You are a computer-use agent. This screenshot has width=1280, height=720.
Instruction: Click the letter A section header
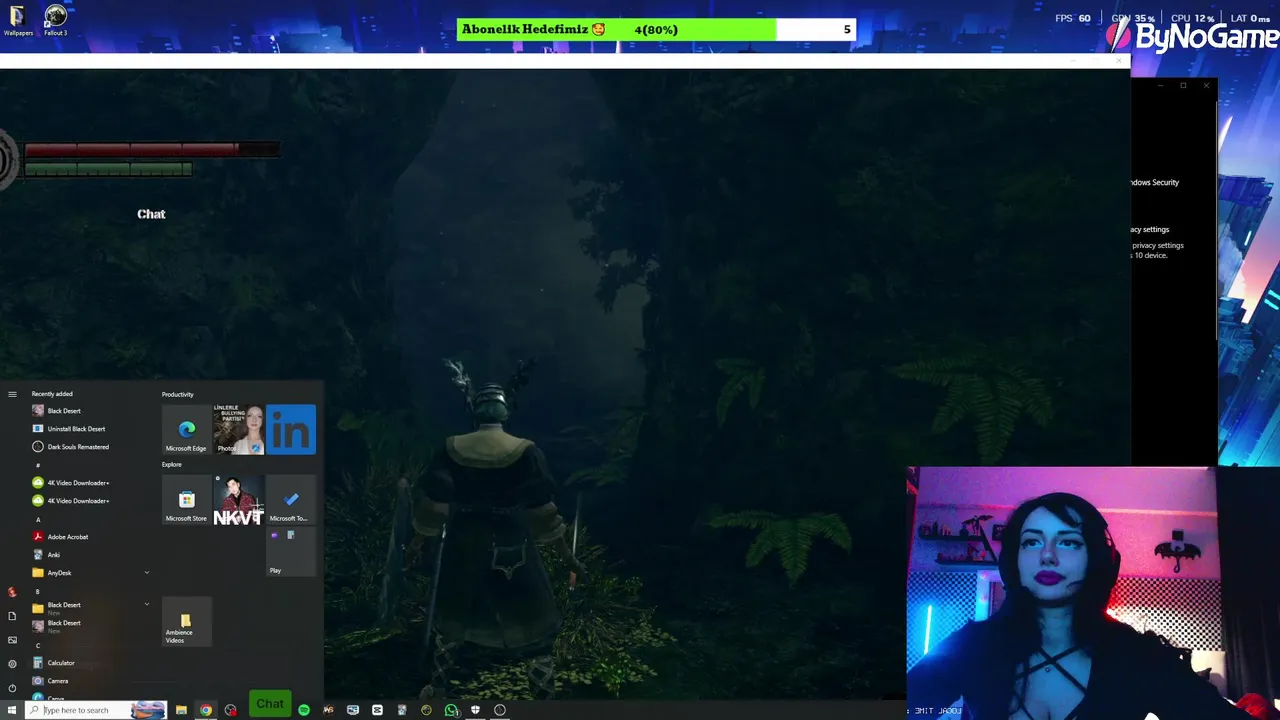click(38, 519)
